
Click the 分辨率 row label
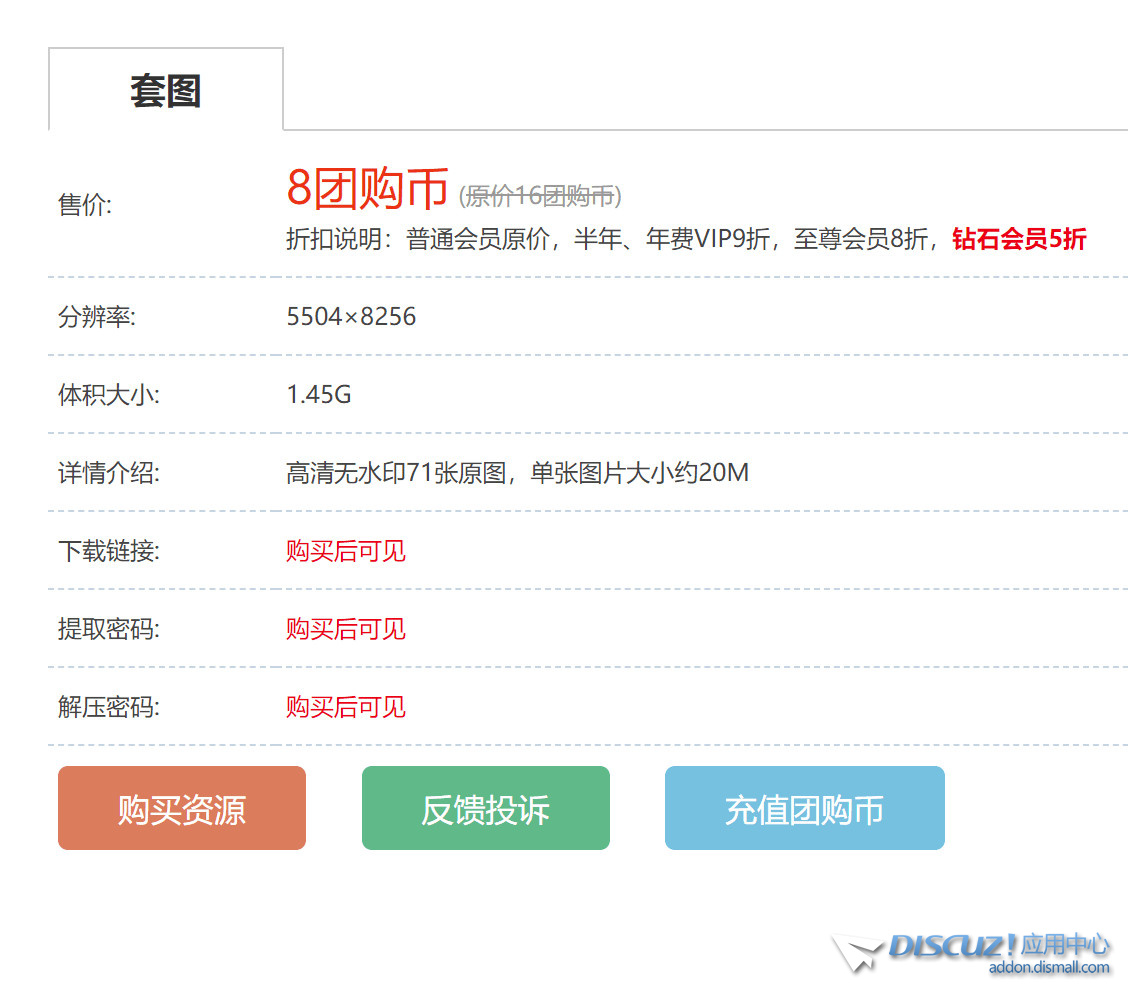(95, 316)
